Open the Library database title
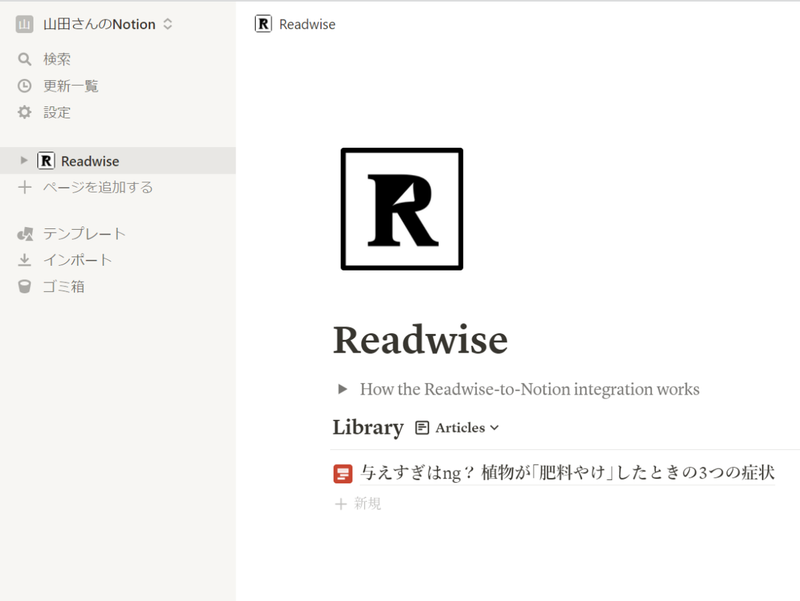The height and width of the screenshot is (601, 800). [x=368, y=427]
